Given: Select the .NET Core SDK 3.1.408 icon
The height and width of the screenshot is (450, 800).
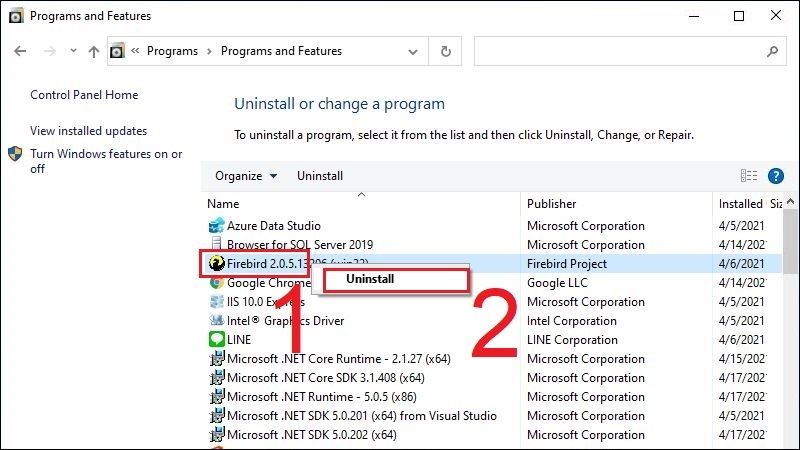Looking at the screenshot, I should (x=217, y=378).
